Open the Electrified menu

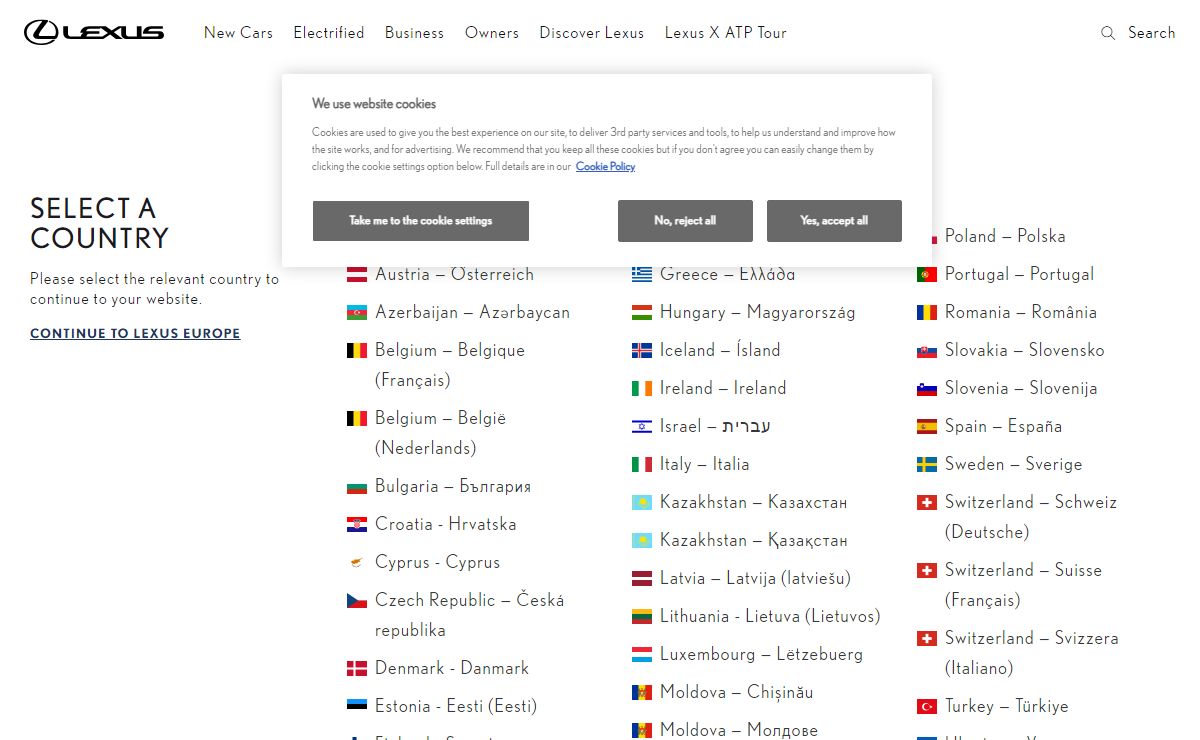point(329,33)
